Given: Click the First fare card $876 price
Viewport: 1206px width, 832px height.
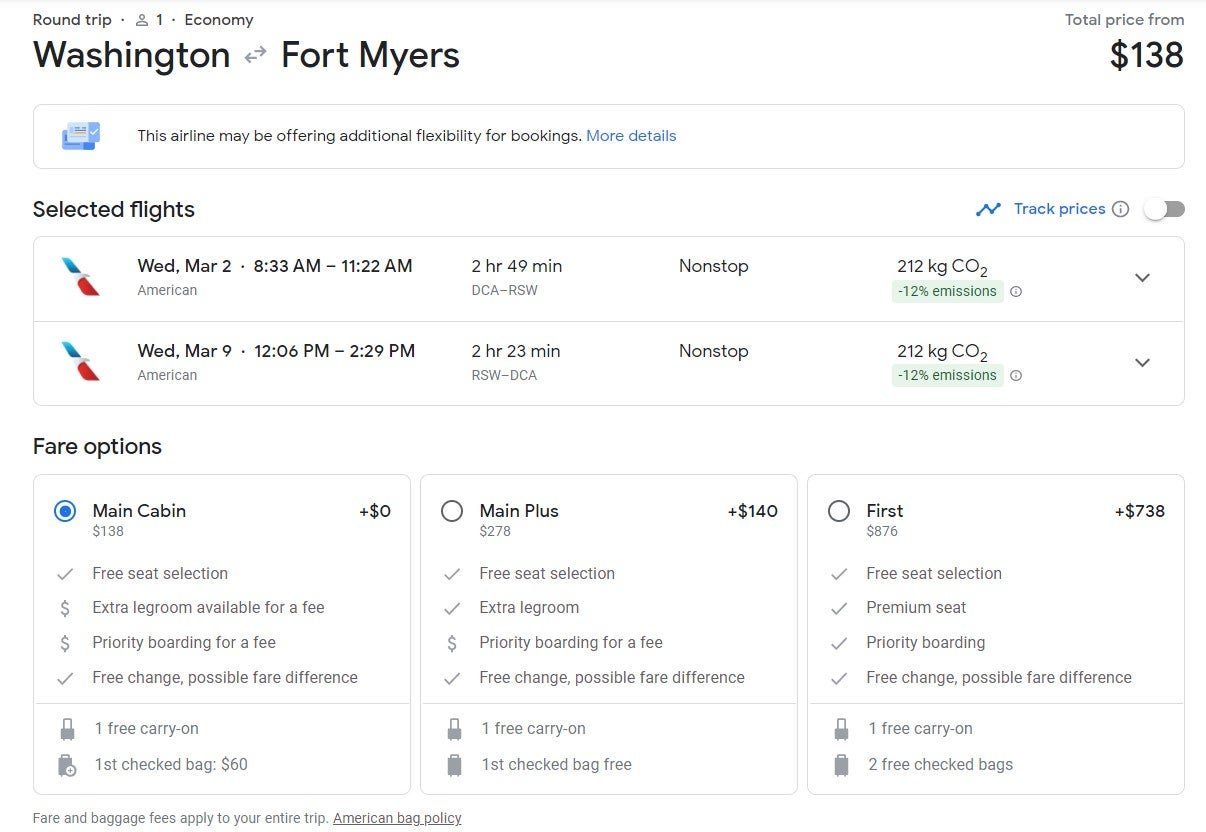Looking at the screenshot, I should coord(882,532).
